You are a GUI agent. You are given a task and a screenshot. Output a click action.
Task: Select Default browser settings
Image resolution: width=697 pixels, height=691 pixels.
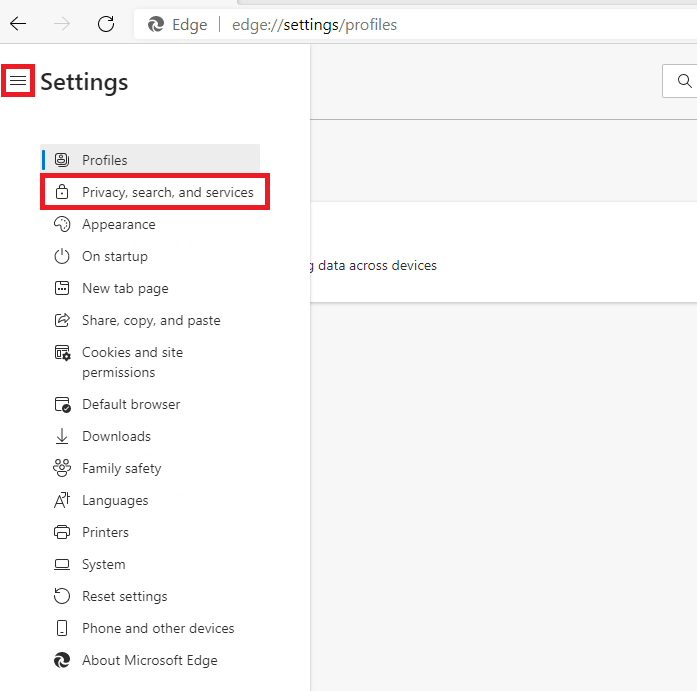(x=131, y=404)
